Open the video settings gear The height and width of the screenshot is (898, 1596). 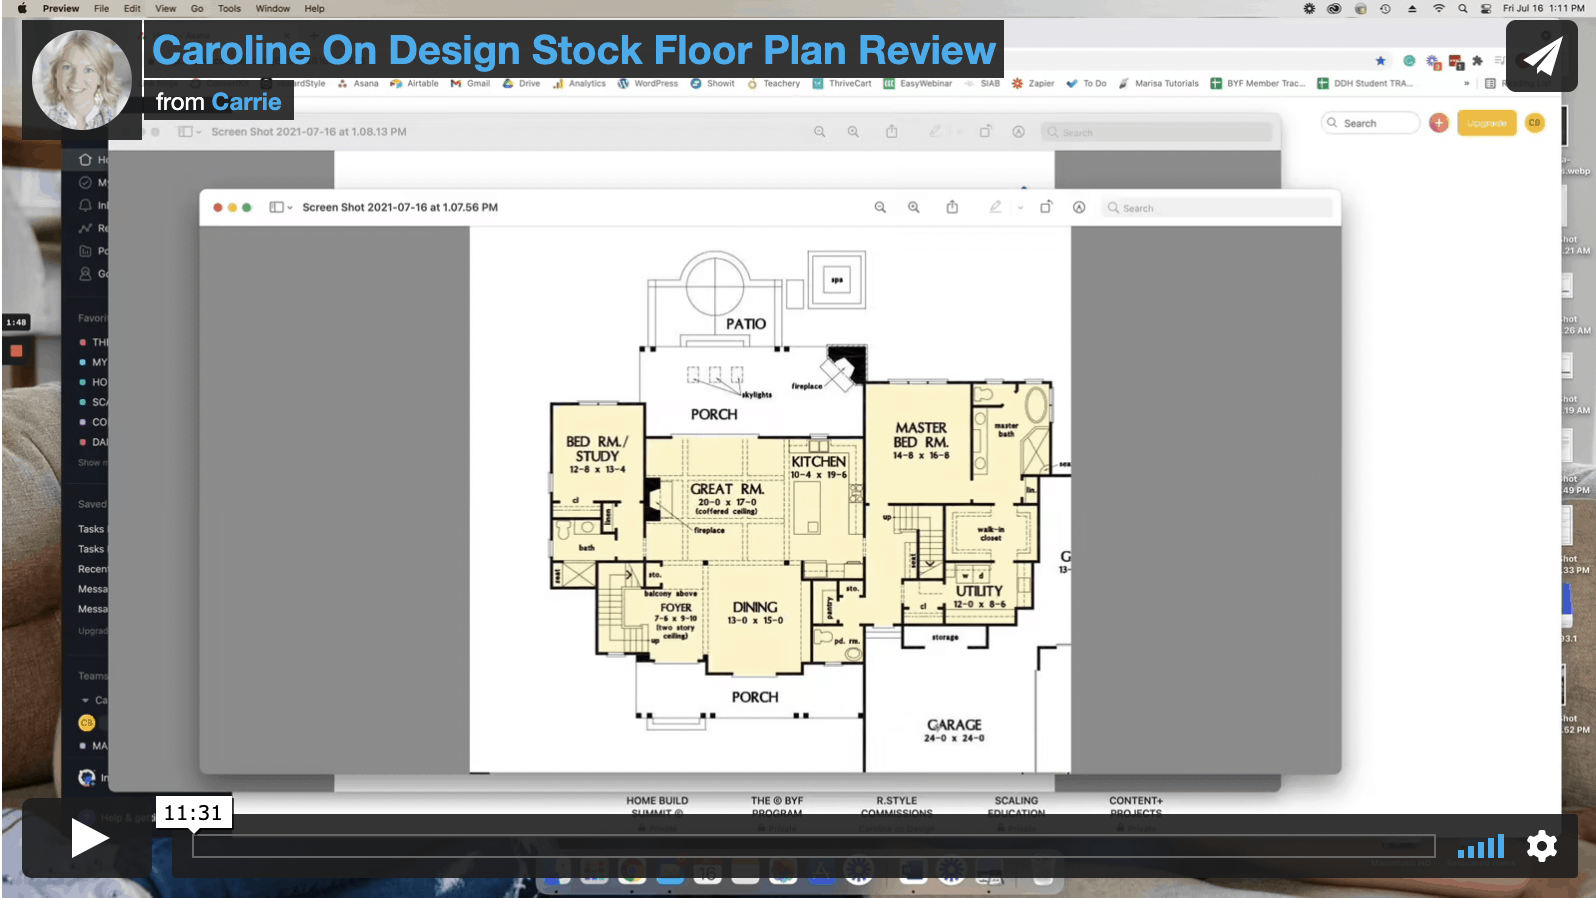click(1541, 846)
